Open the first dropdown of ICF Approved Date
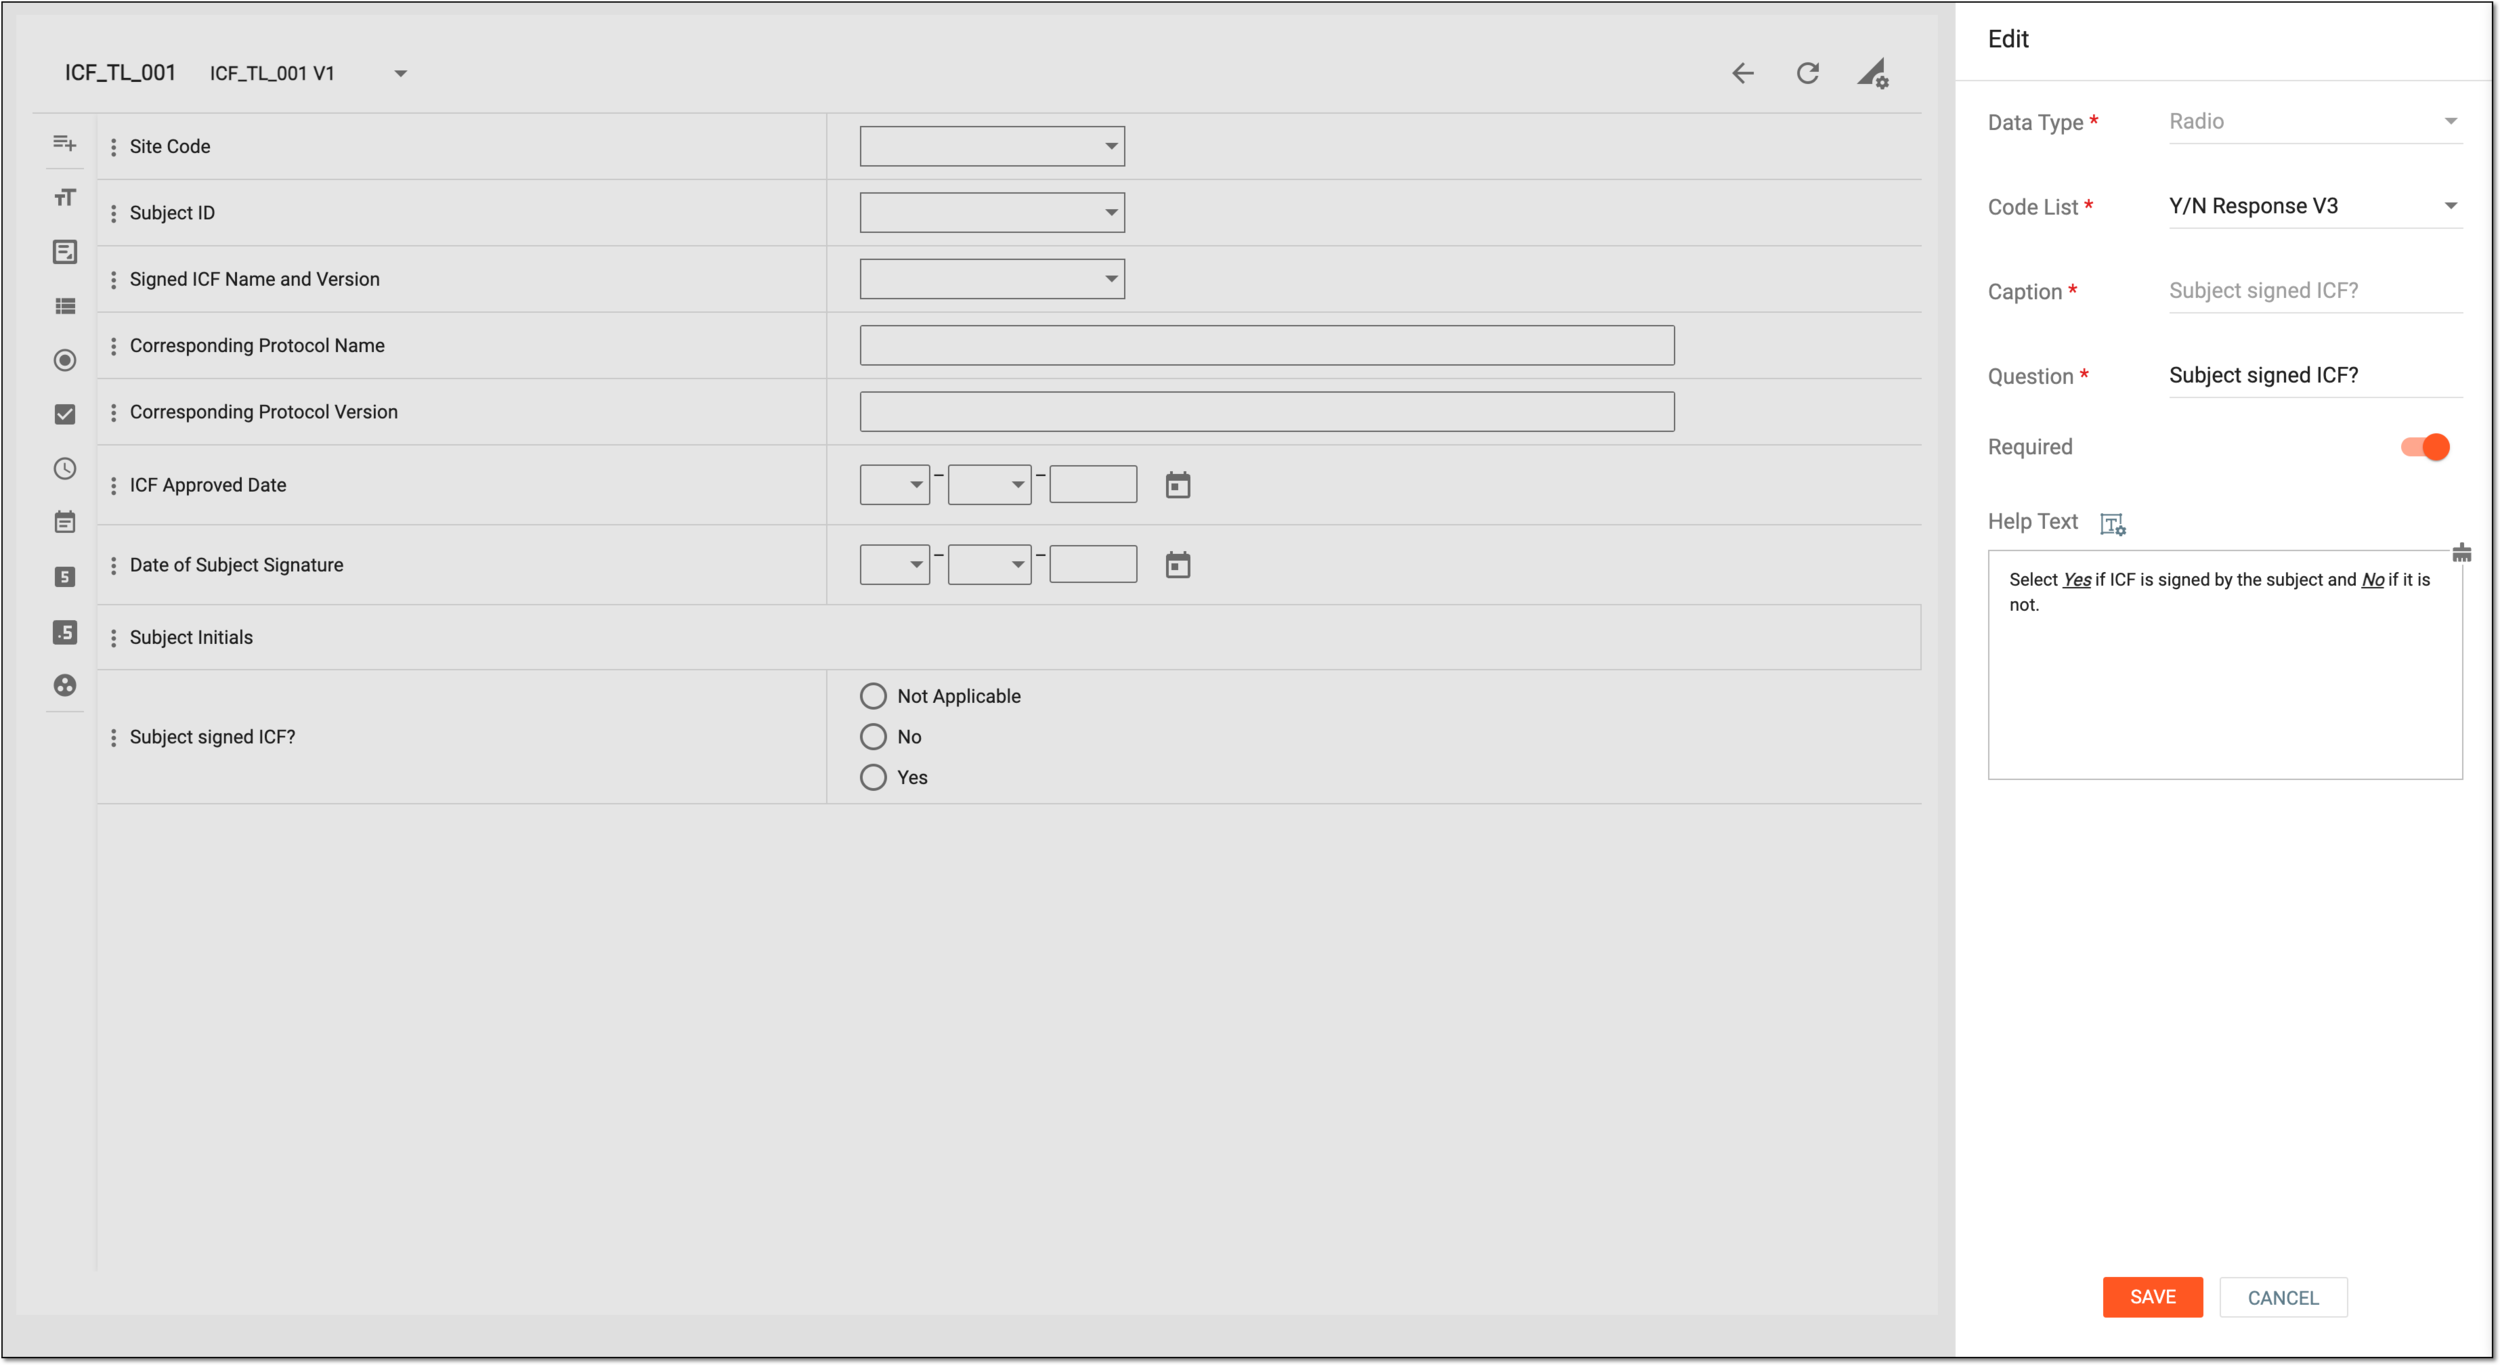2500x1365 pixels. 895,484
